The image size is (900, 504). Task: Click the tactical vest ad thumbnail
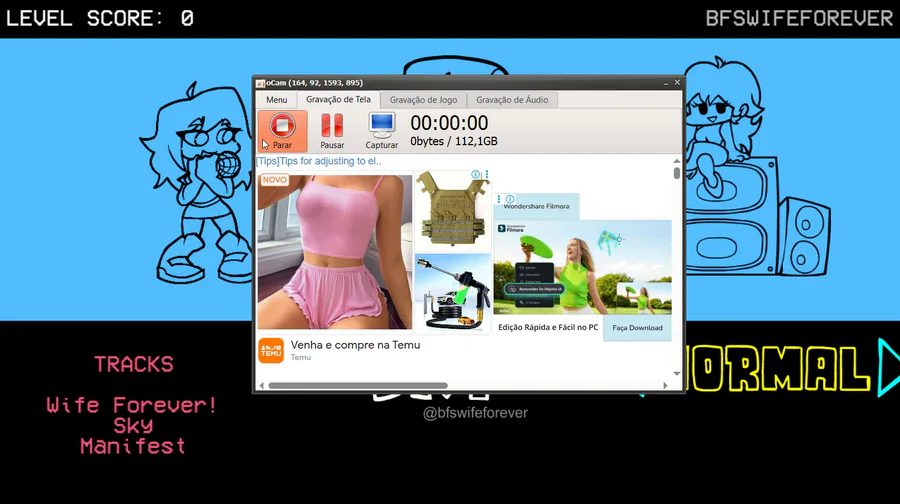click(x=453, y=211)
